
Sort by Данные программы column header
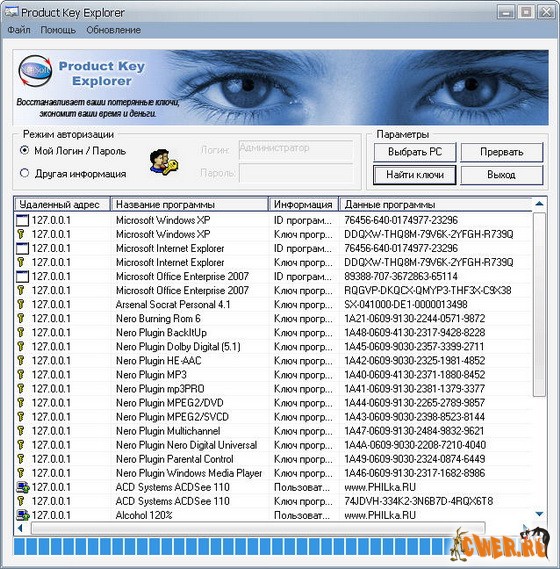click(x=436, y=204)
